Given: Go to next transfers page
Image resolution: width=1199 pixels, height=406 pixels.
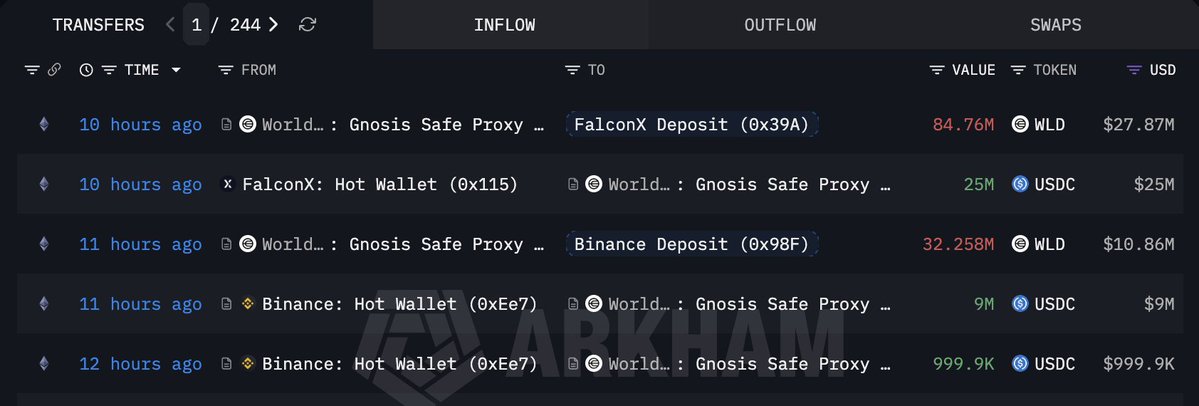Looking at the screenshot, I should pos(274,25).
